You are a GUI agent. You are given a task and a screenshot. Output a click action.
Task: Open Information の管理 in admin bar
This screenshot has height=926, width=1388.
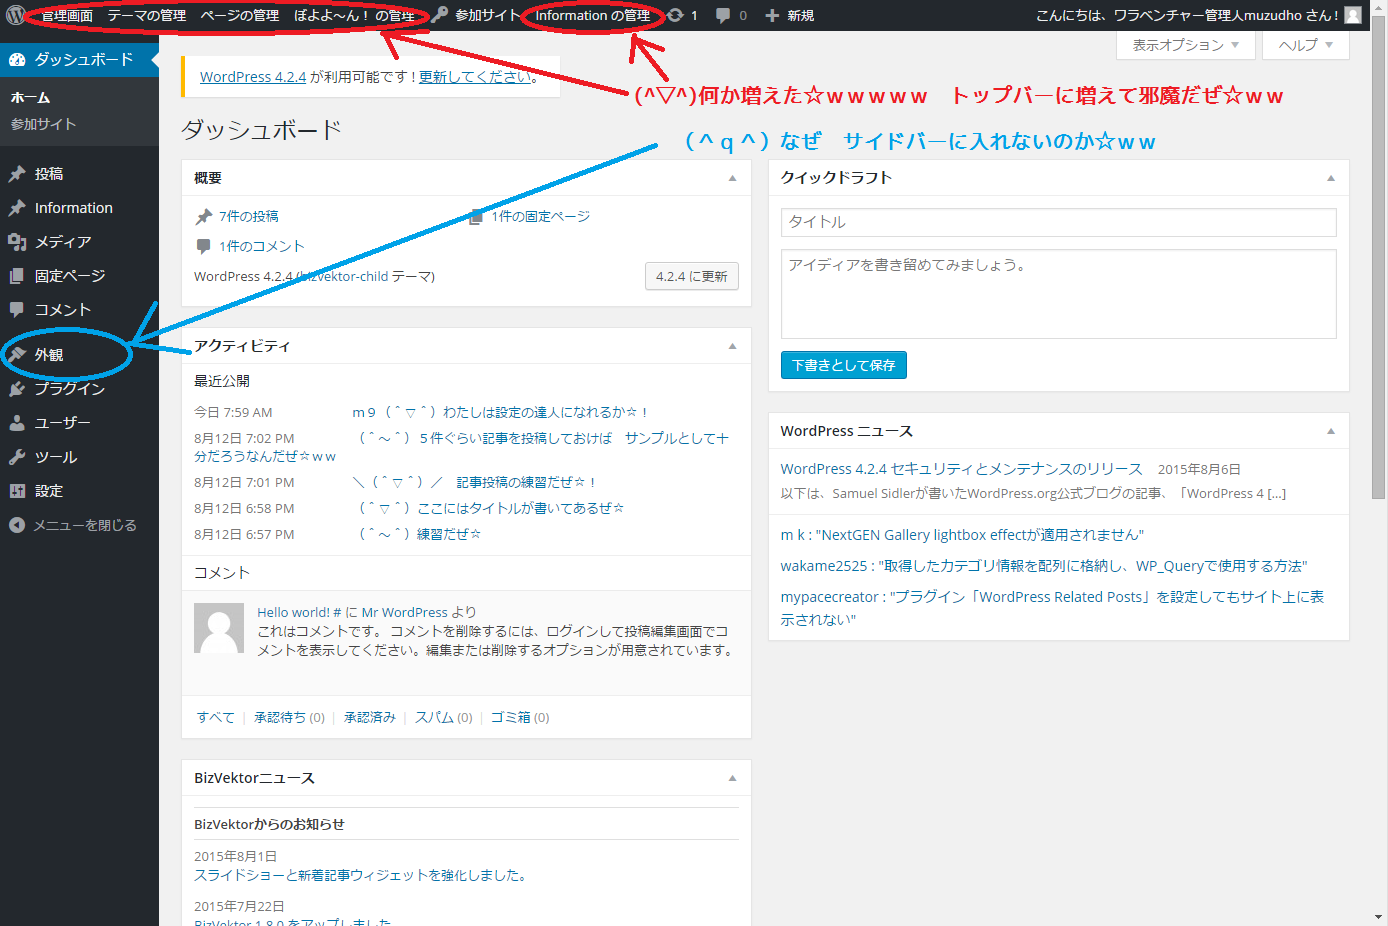click(x=593, y=16)
